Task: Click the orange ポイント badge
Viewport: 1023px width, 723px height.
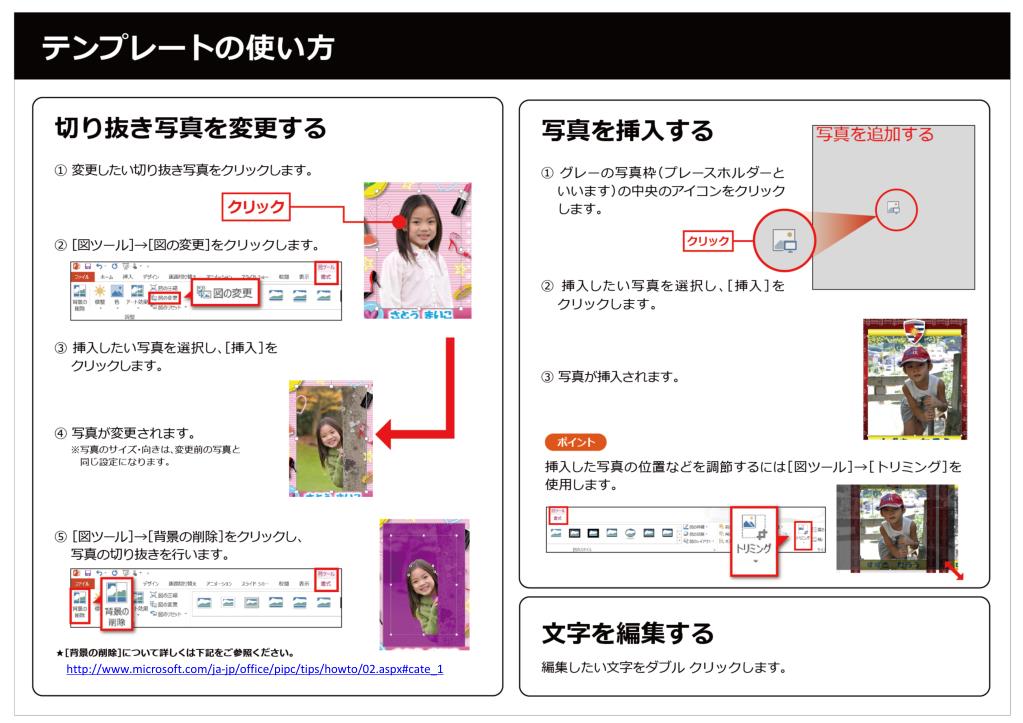Action: point(575,442)
